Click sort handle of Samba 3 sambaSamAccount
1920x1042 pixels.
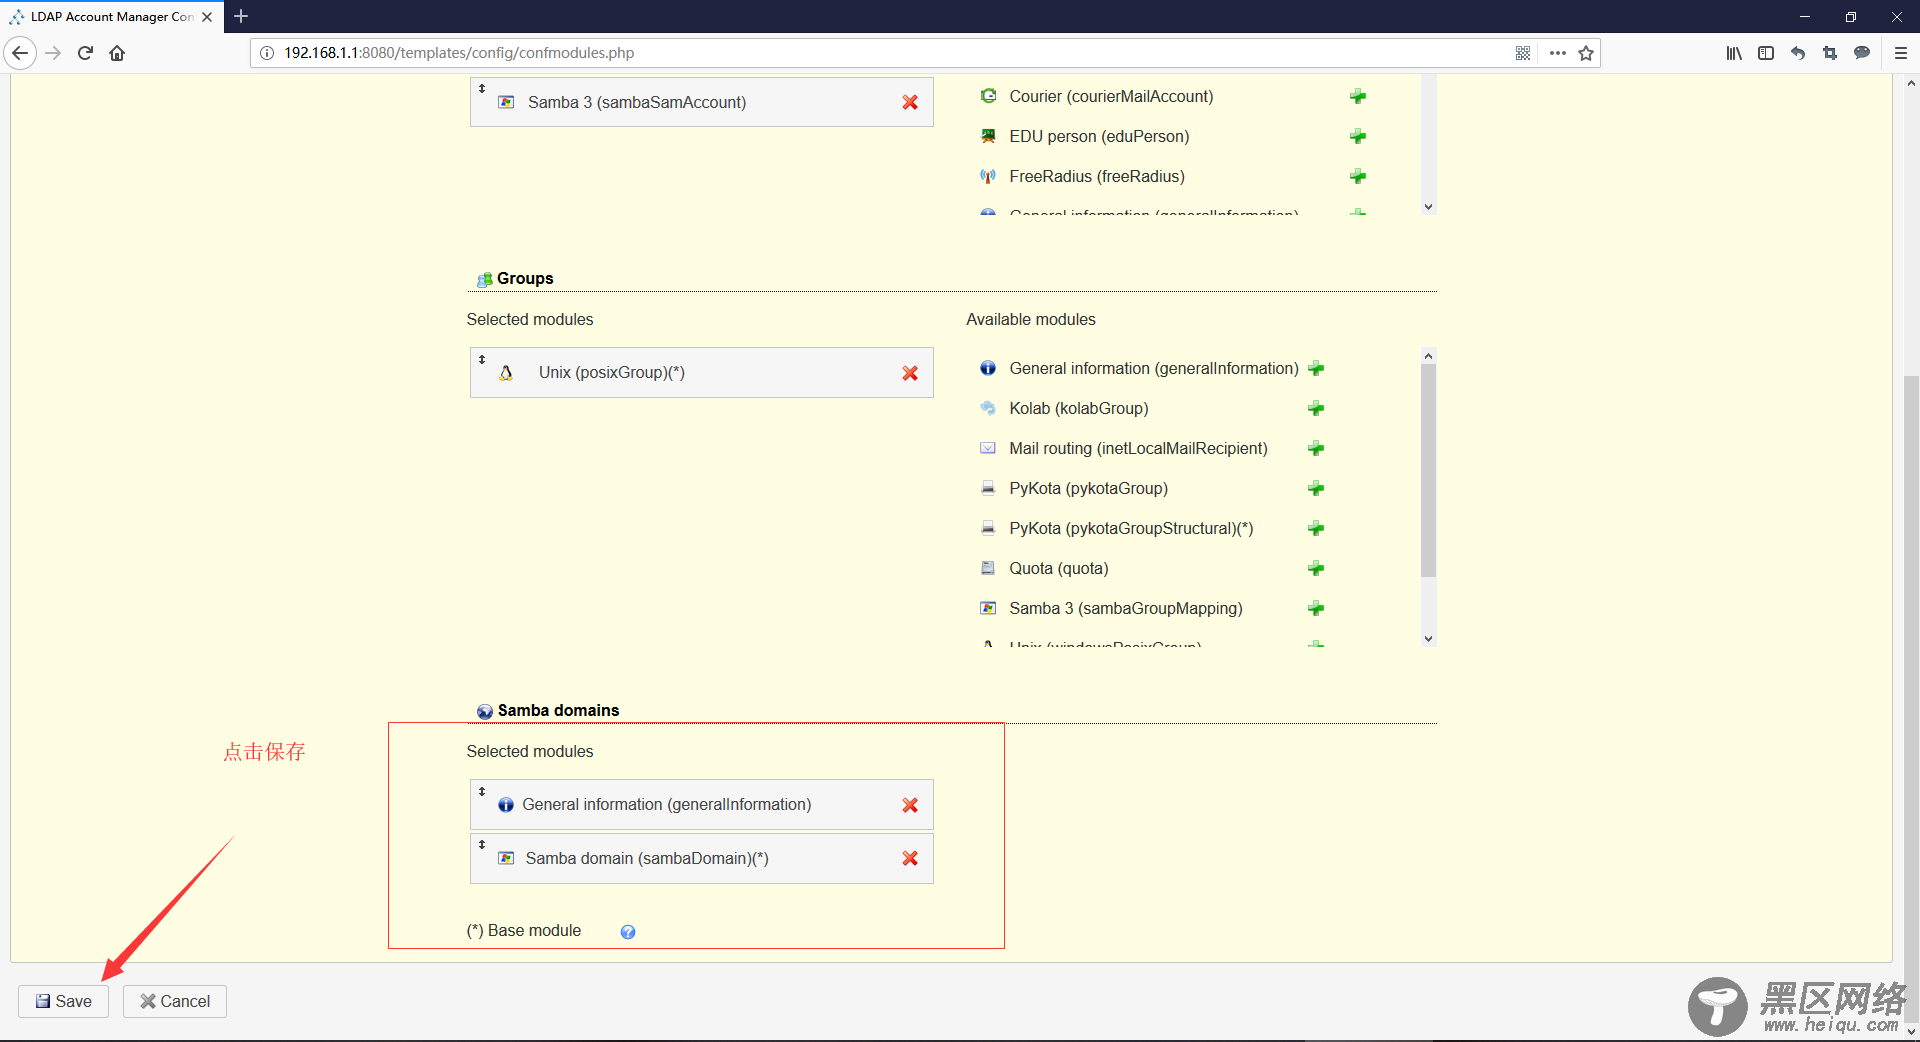coord(482,89)
